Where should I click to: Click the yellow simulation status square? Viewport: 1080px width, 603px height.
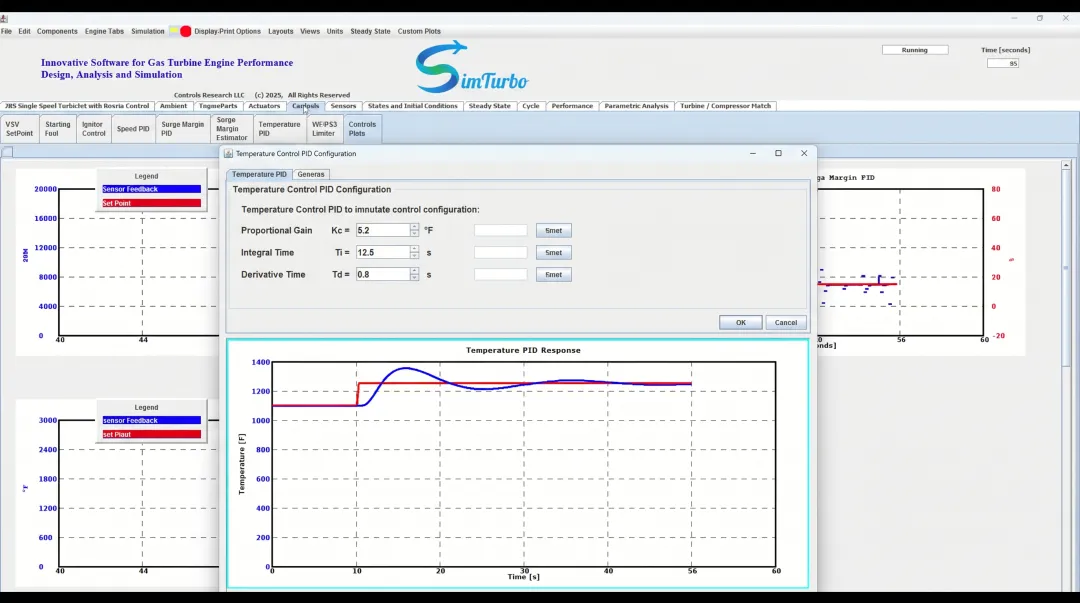(x=174, y=31)
